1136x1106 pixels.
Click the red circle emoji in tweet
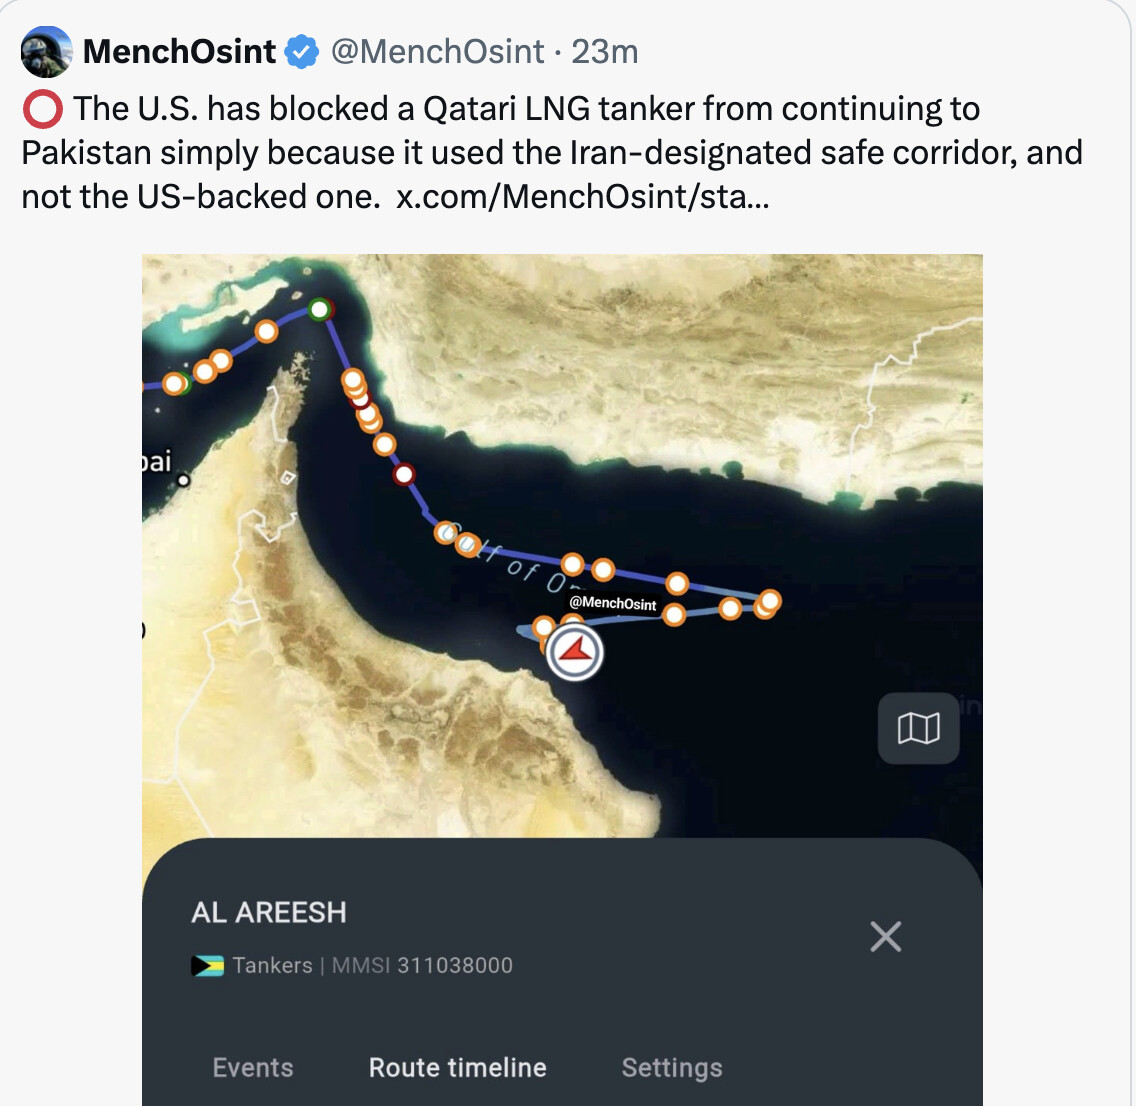(43, 109)
